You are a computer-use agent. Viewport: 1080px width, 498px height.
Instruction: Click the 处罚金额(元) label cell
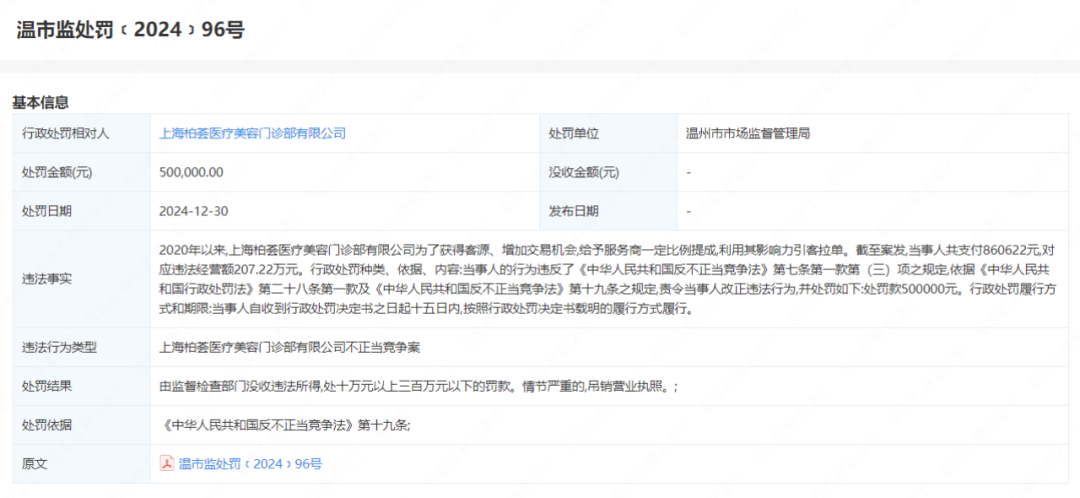click(x=82, y=172)
